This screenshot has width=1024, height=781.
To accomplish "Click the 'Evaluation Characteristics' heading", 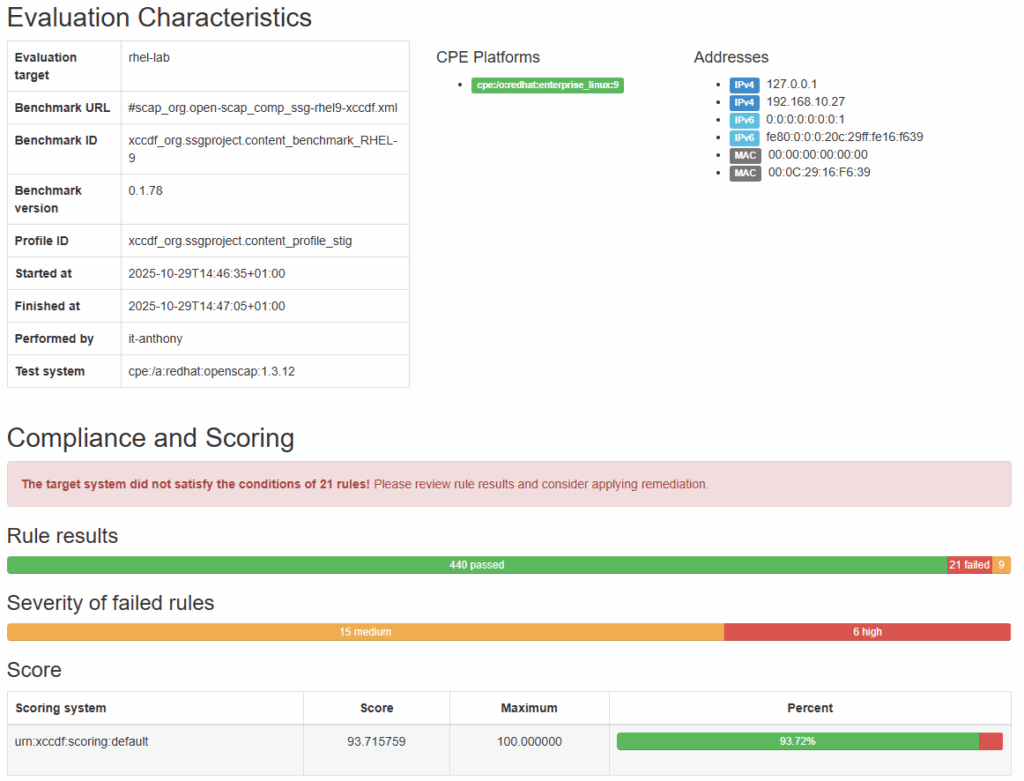I will pos(160,17).
